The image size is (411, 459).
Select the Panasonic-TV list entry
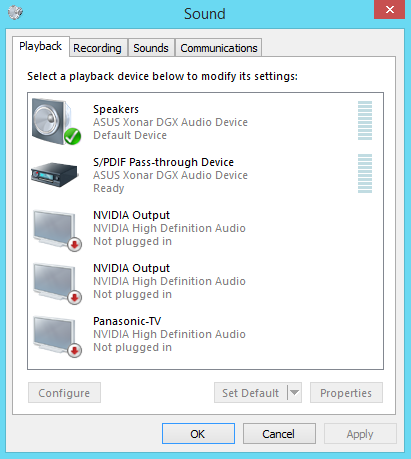coord(205,334)
